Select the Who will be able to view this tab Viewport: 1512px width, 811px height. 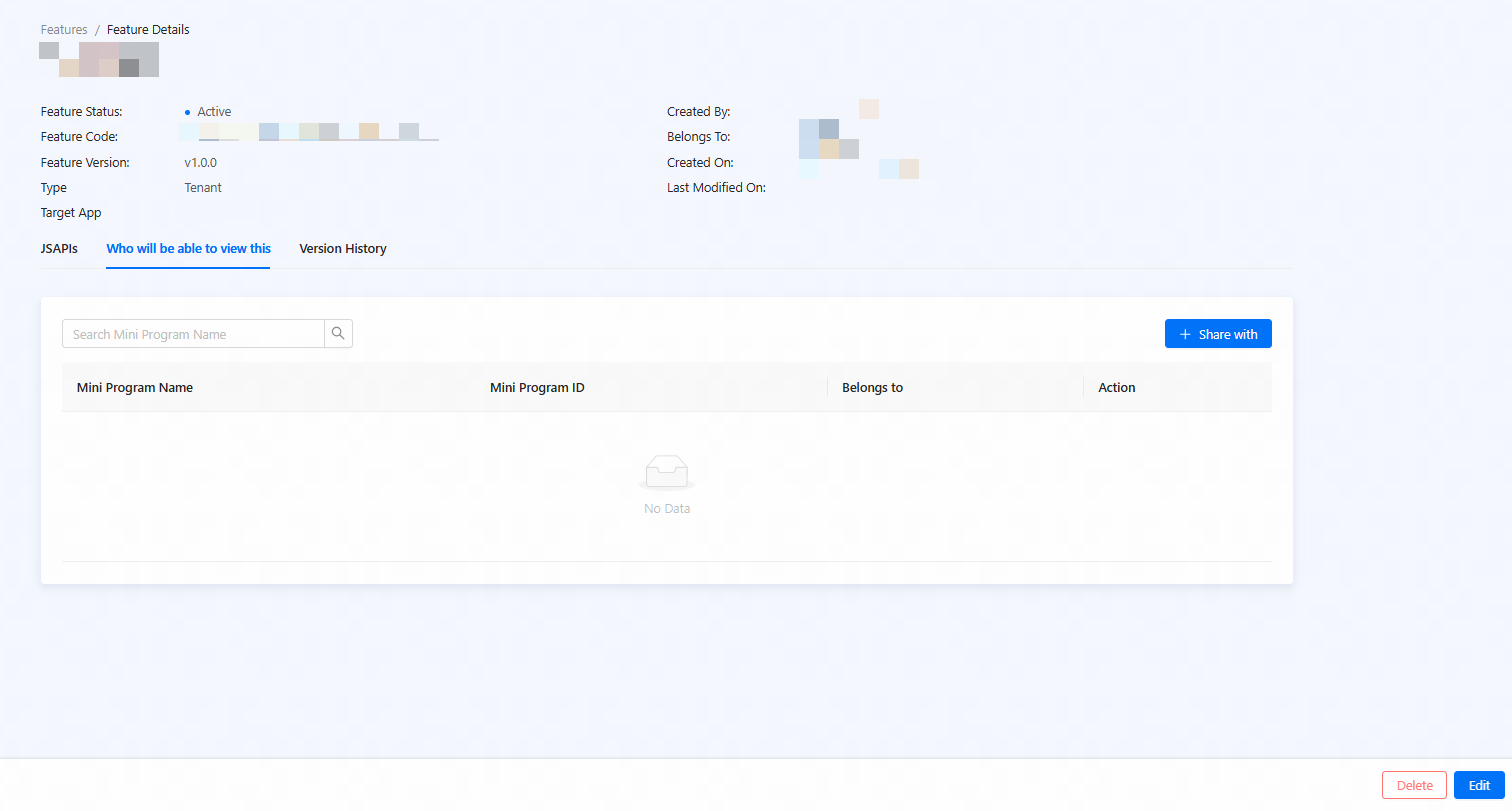click(x=189, y=248)
